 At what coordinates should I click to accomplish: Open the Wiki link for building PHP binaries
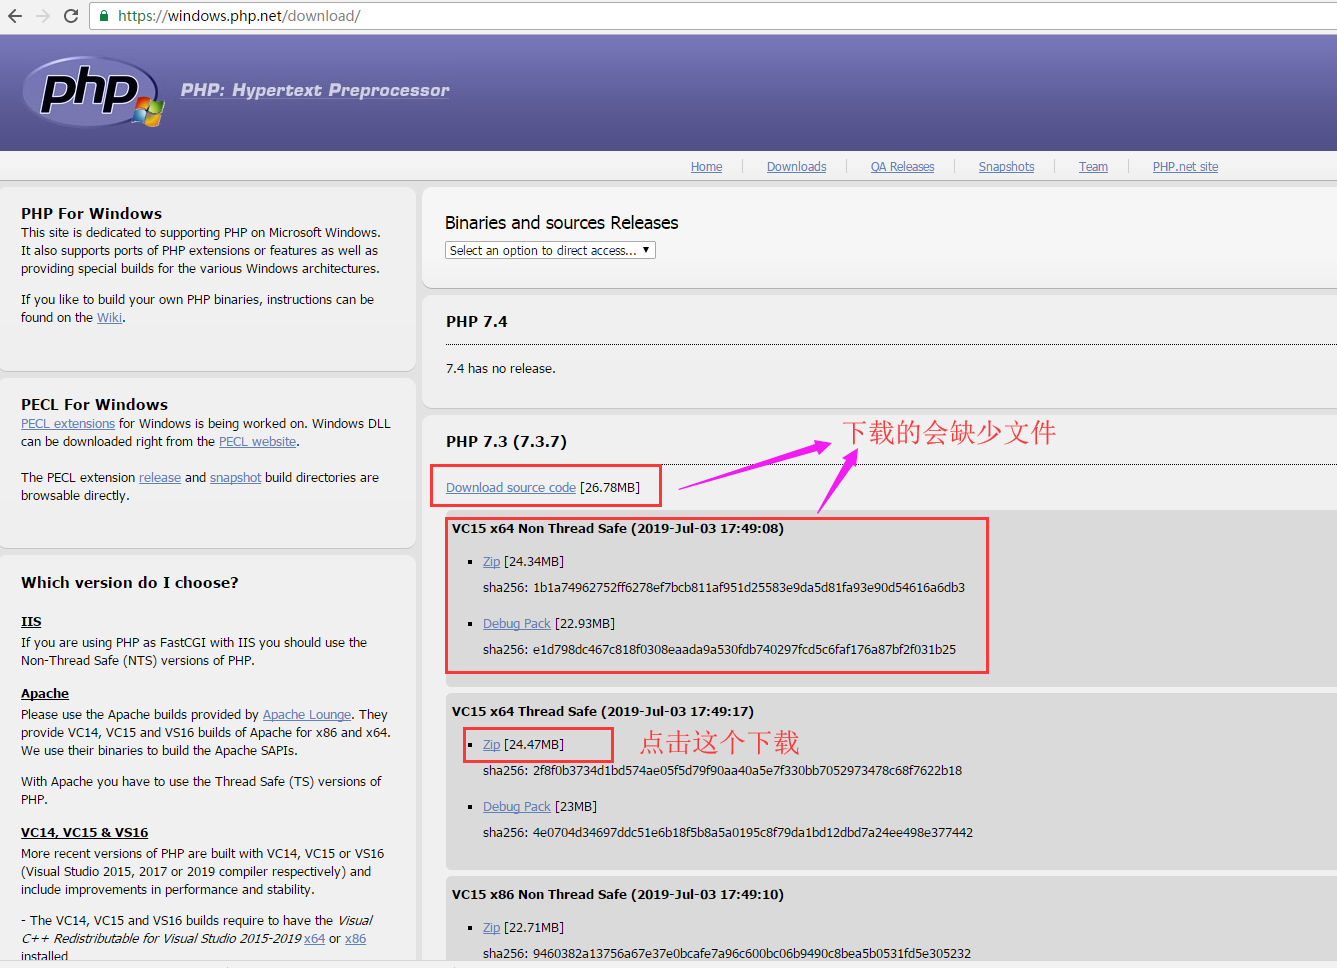pyautogui.click(x=109, y=317)
